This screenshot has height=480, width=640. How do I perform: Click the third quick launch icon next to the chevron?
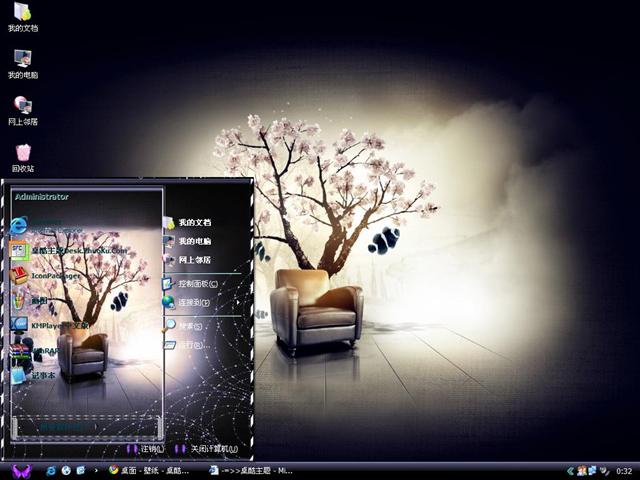coord(81,471)
